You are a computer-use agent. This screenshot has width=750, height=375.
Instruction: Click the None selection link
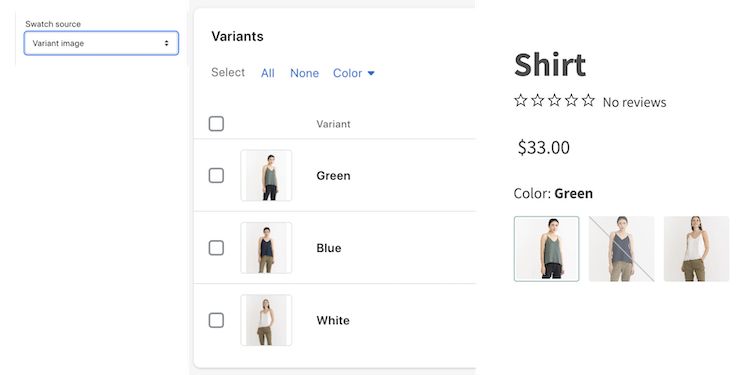click(304, 73)
